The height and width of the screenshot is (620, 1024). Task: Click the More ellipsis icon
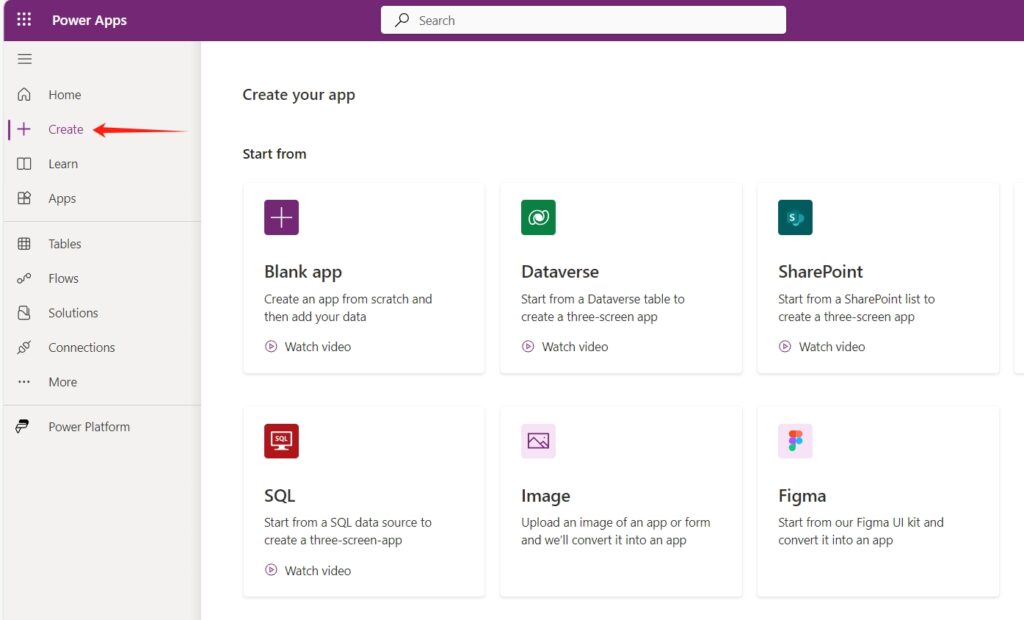point(24,382)
